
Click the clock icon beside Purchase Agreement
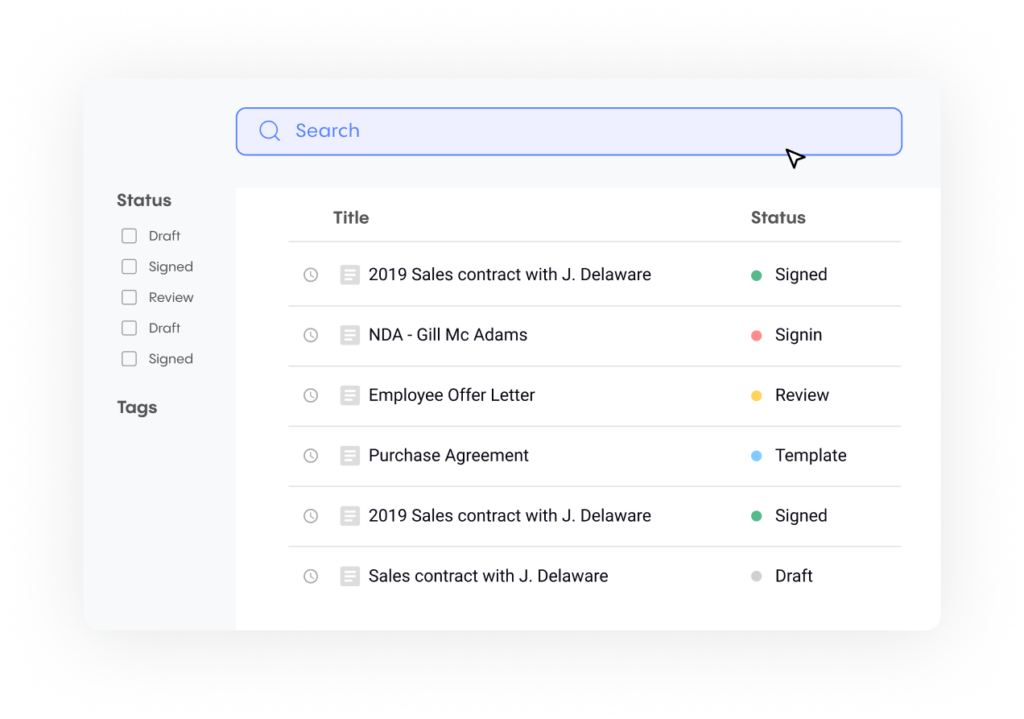311,455
